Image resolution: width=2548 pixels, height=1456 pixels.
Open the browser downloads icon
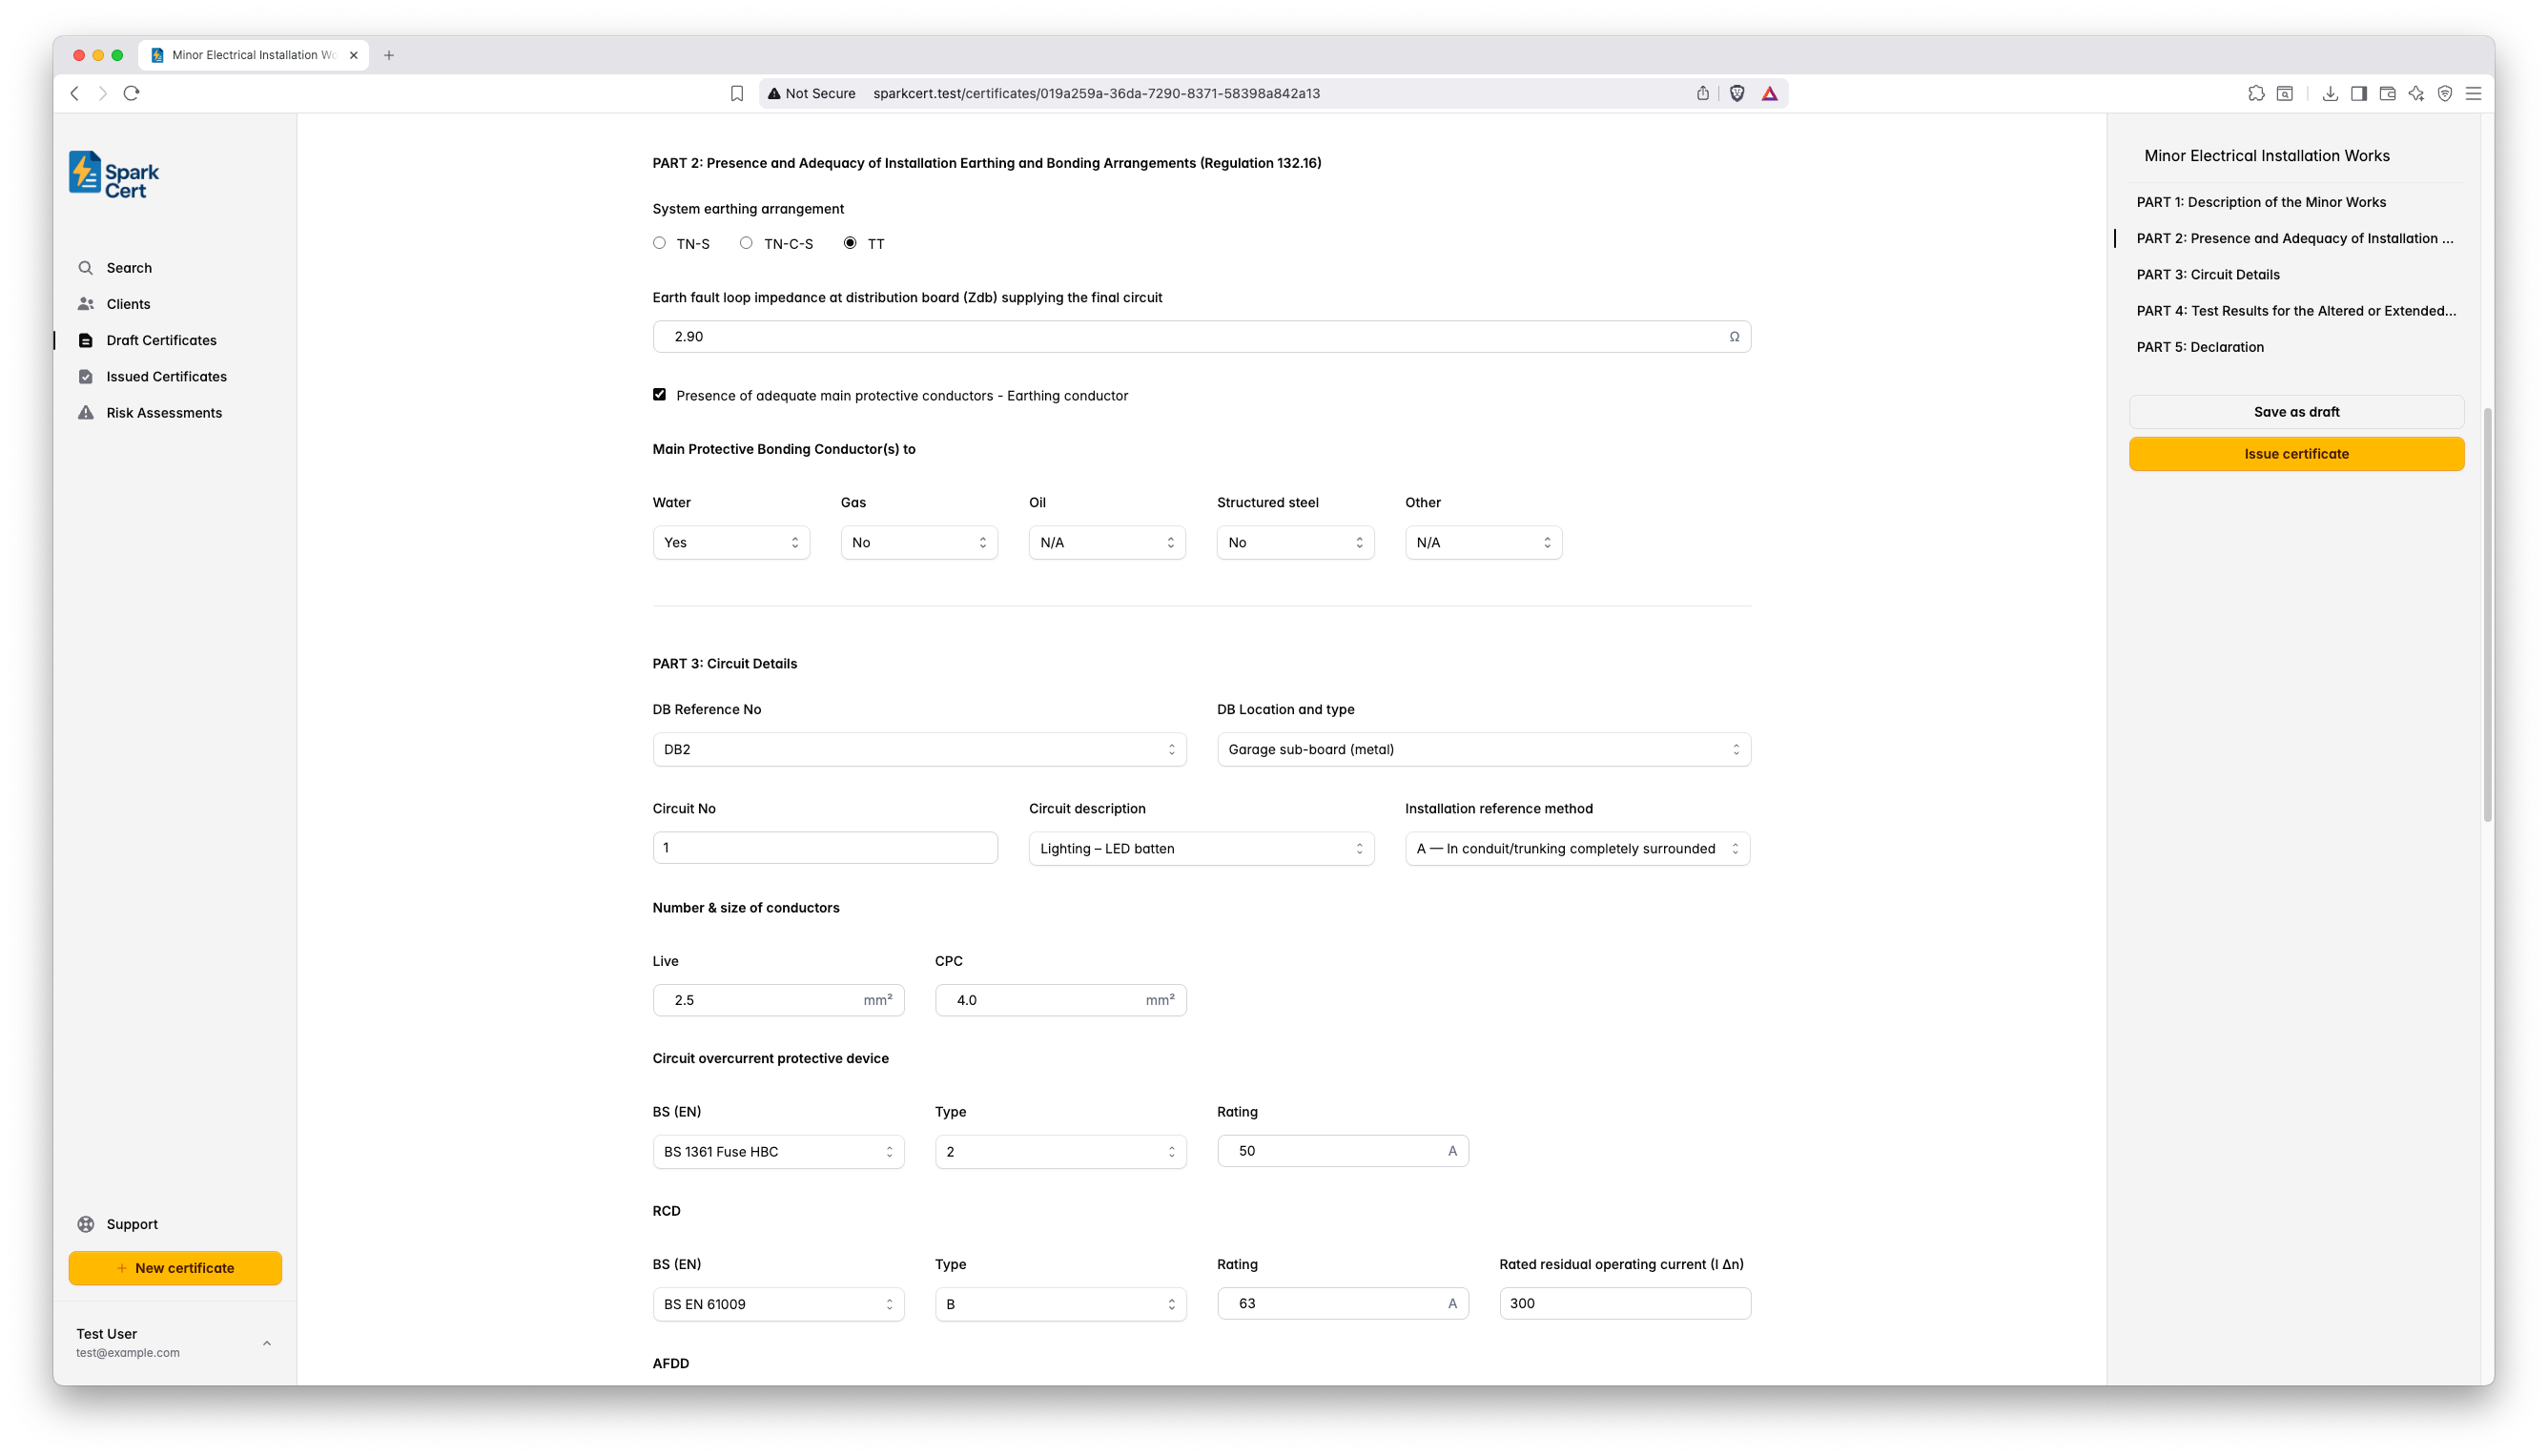(2330, 93)
